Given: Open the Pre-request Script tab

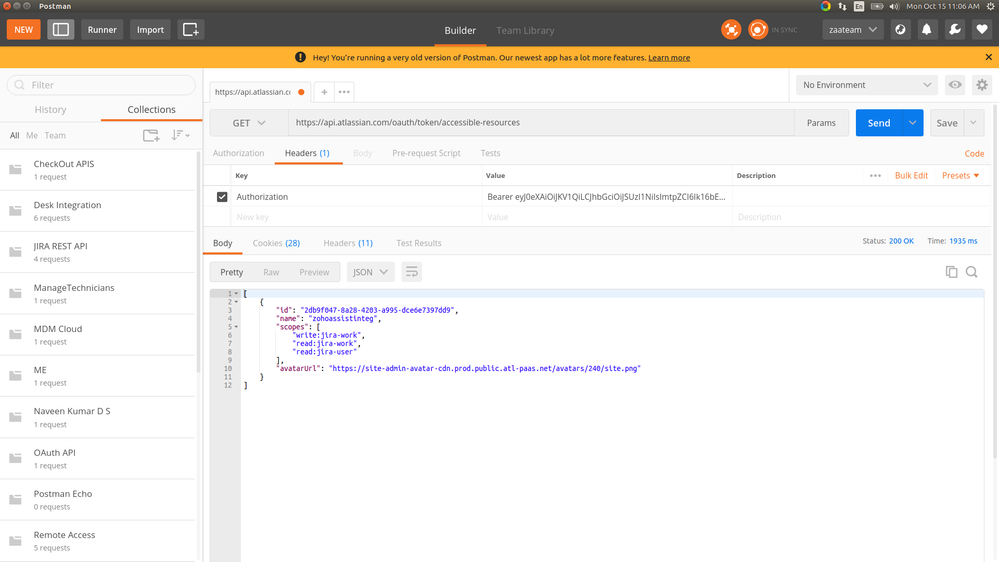Looking at the screenshot, I should pyautogui.click(x=426, y=154).
